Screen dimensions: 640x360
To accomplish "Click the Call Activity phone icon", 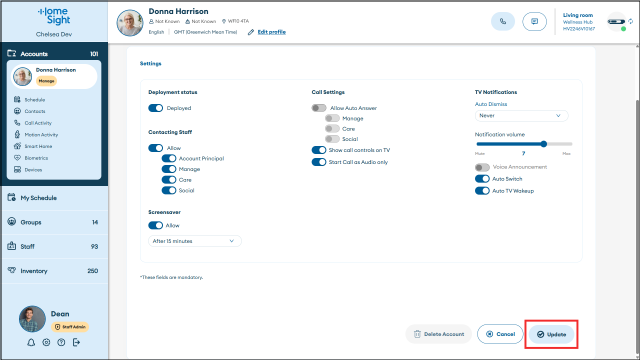I will click(x=17, y=123).
